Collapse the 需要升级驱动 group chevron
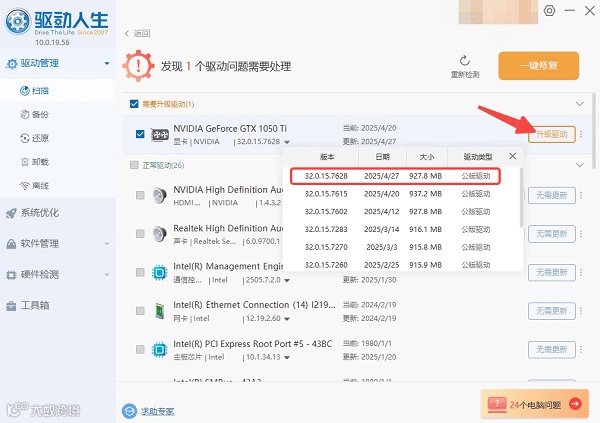Screen dimensions: 600x423 tap(580, 104)
